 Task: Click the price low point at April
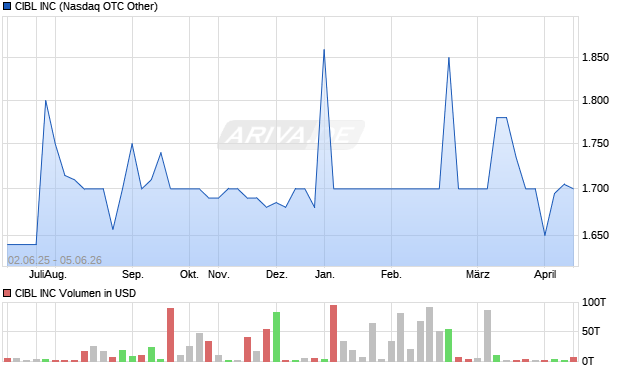coord(545,235)
